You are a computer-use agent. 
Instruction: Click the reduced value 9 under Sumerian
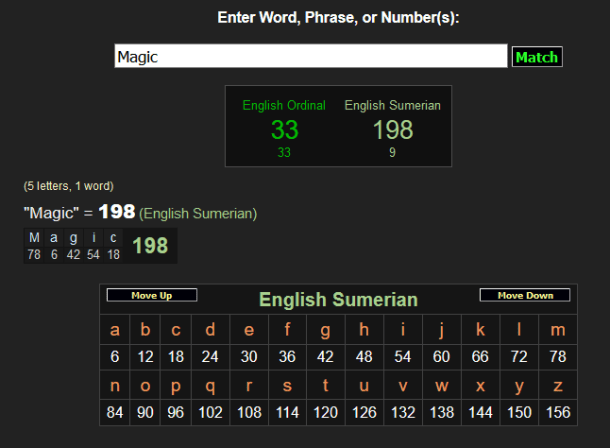[x=392, y=153]
